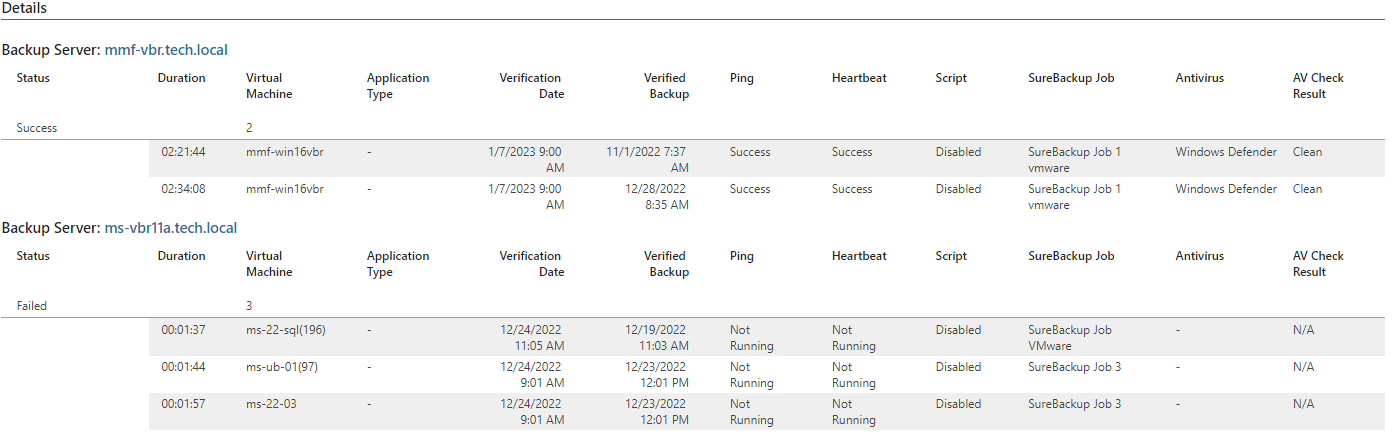Viewport: 1394px width, 435px height.
Task: Click the 11/1/2022 7:37 AM verified backup cell
Action: tap(647, 160)
